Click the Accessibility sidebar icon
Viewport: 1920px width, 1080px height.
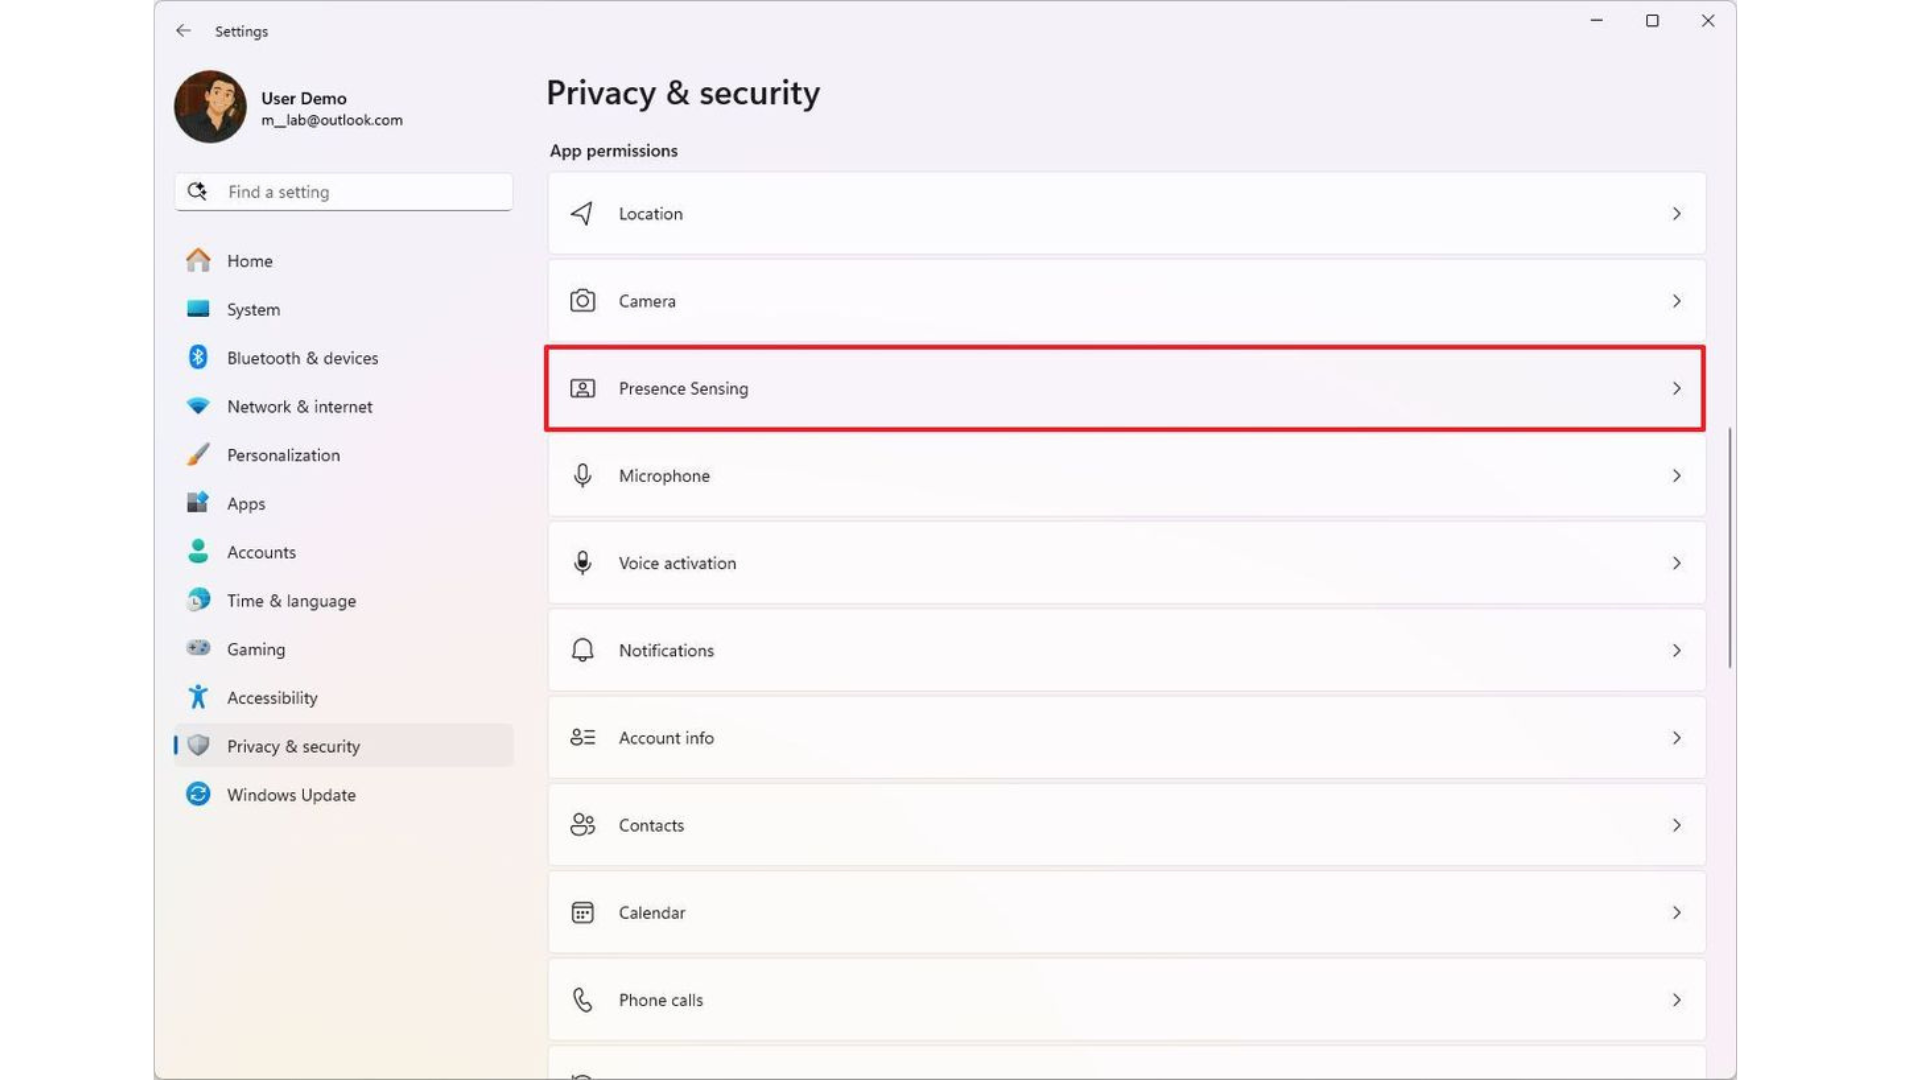(x=198, y=697)
